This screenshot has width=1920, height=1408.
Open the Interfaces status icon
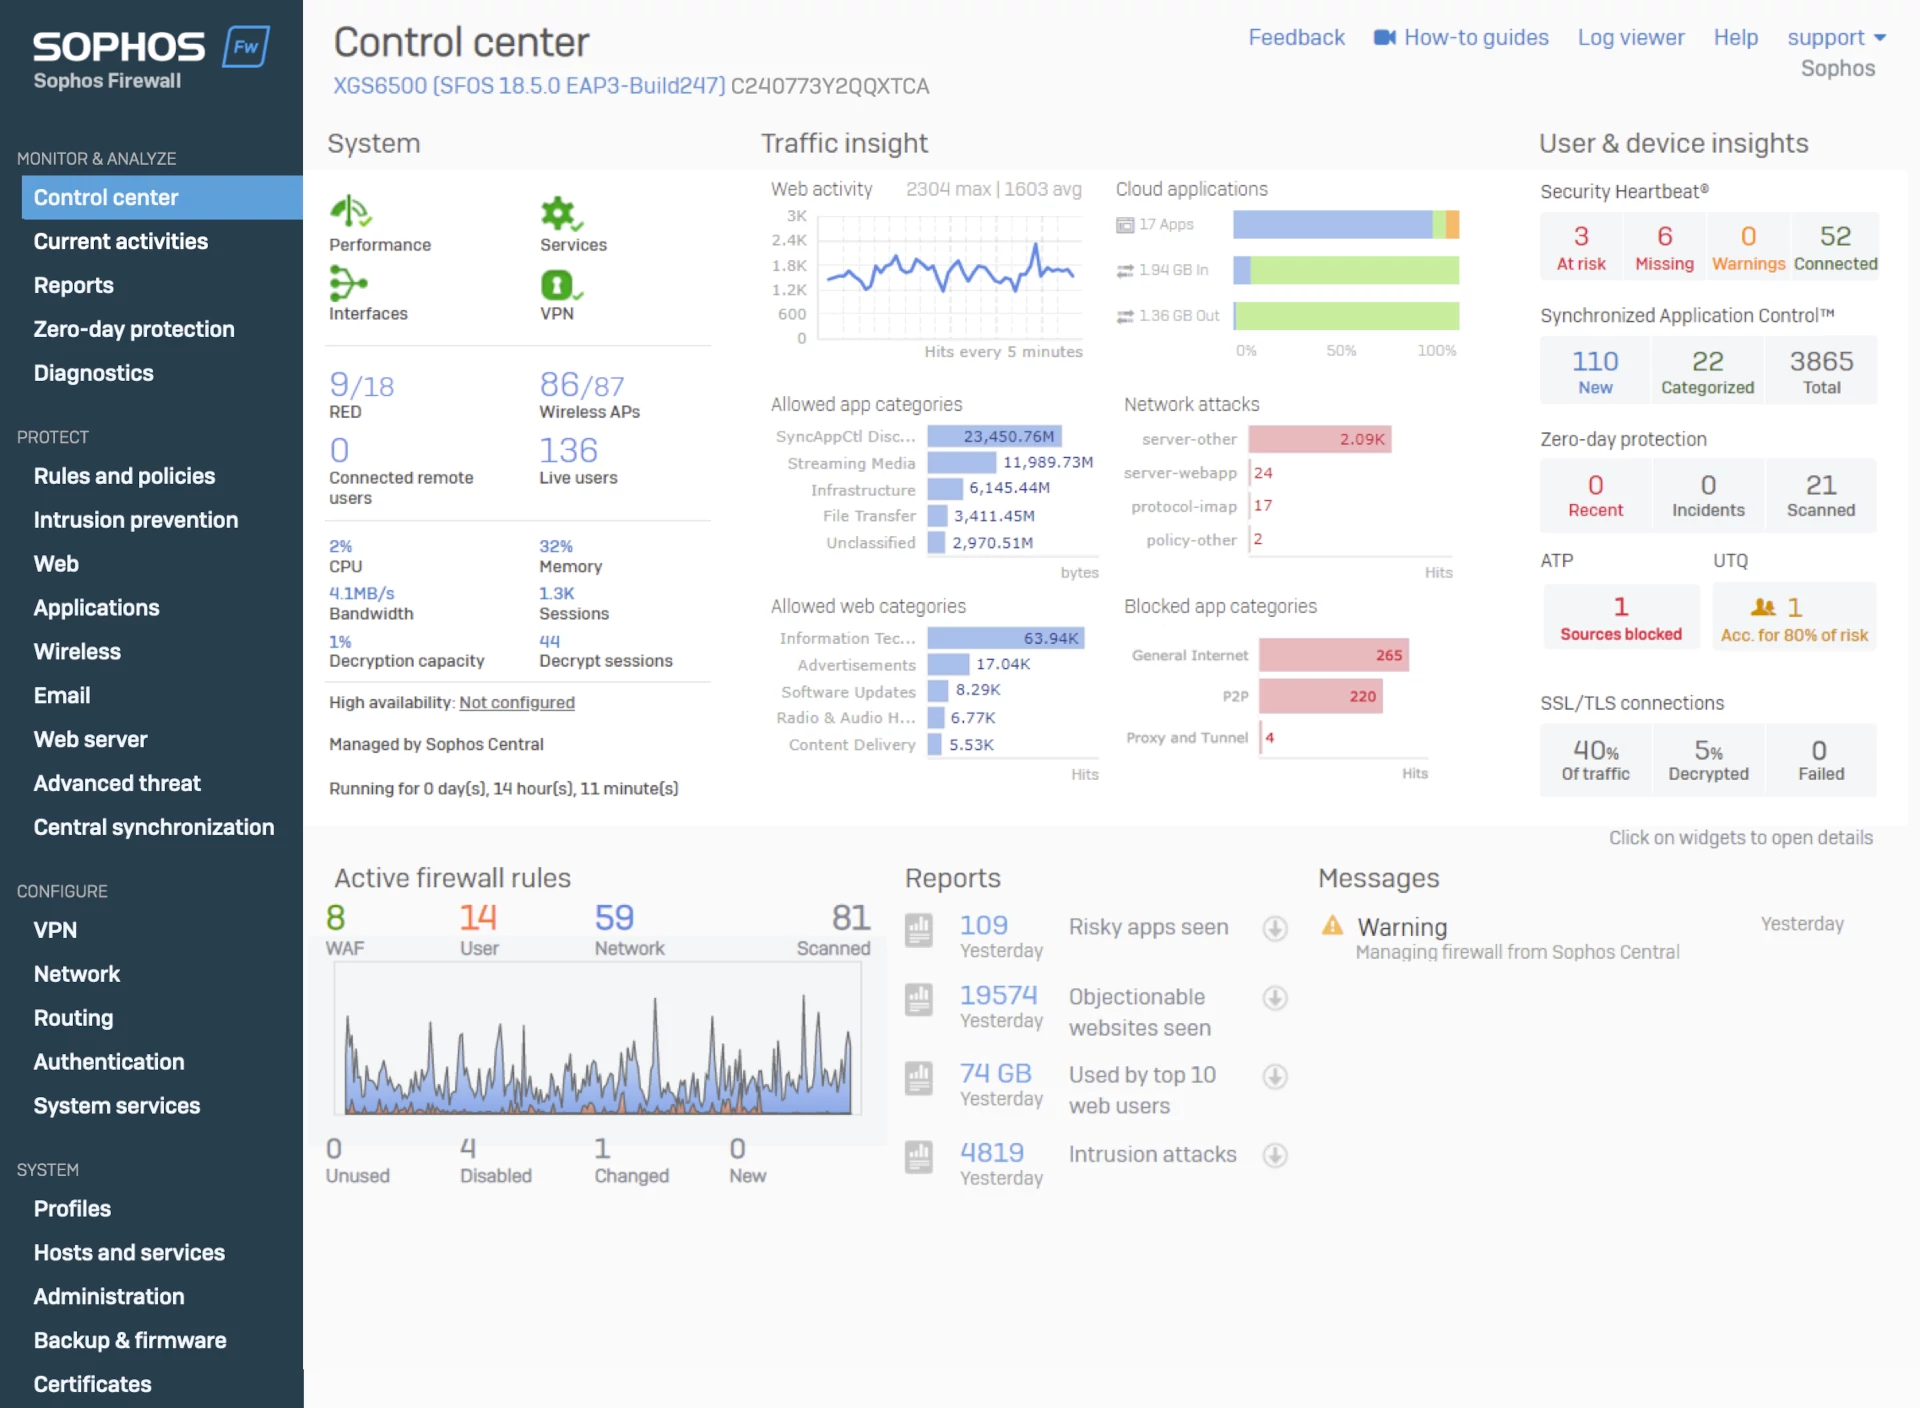pyautogui.click(x=349, y=283)
